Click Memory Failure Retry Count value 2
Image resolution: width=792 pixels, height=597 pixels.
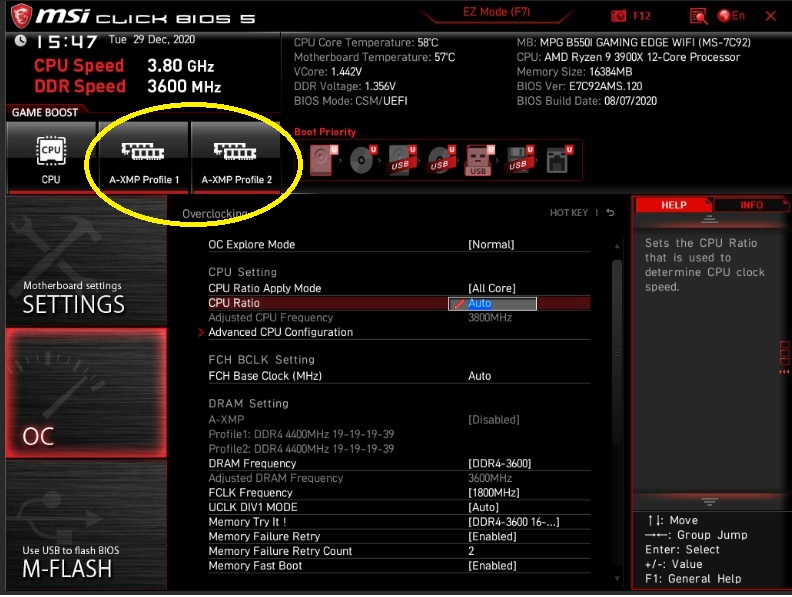coord(471,552)
